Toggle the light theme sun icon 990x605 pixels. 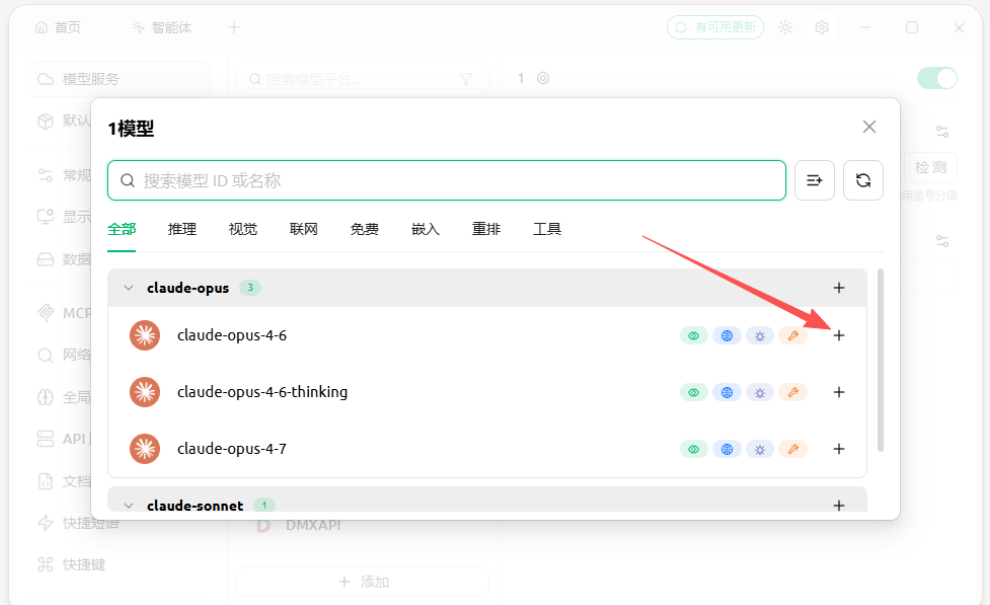click(x=785, y=28)
